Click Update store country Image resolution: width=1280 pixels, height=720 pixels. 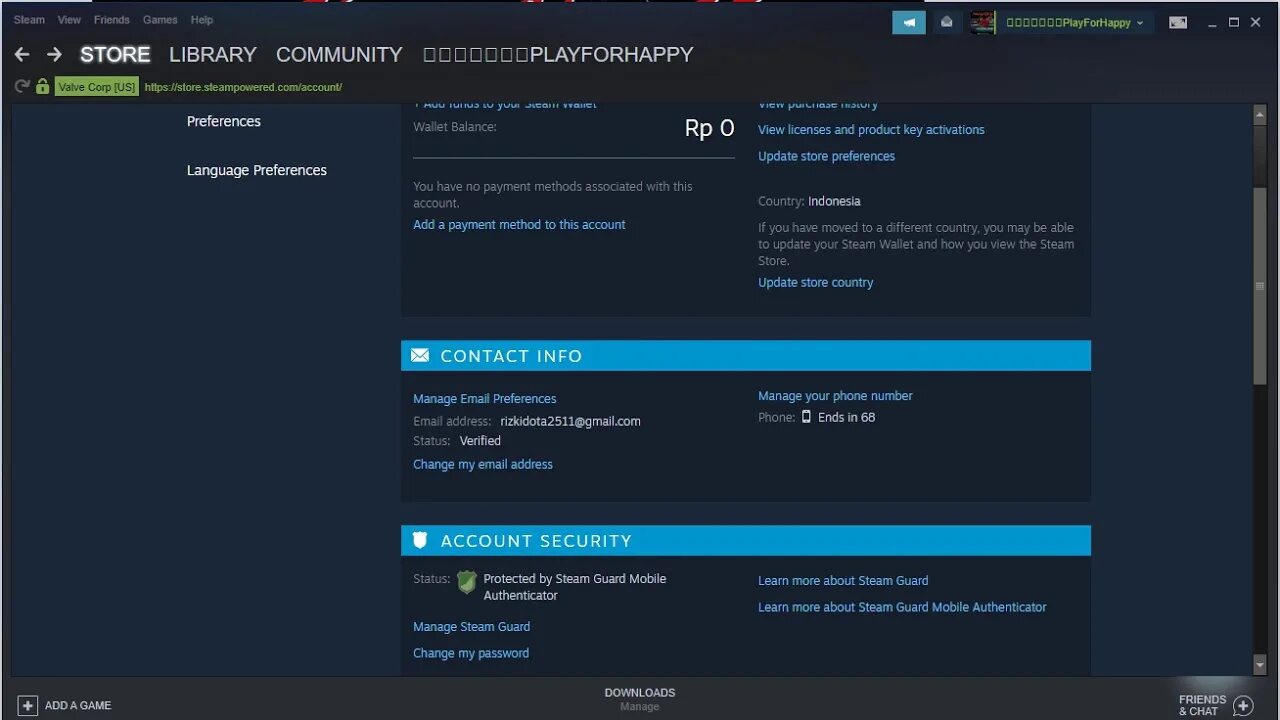815,282
